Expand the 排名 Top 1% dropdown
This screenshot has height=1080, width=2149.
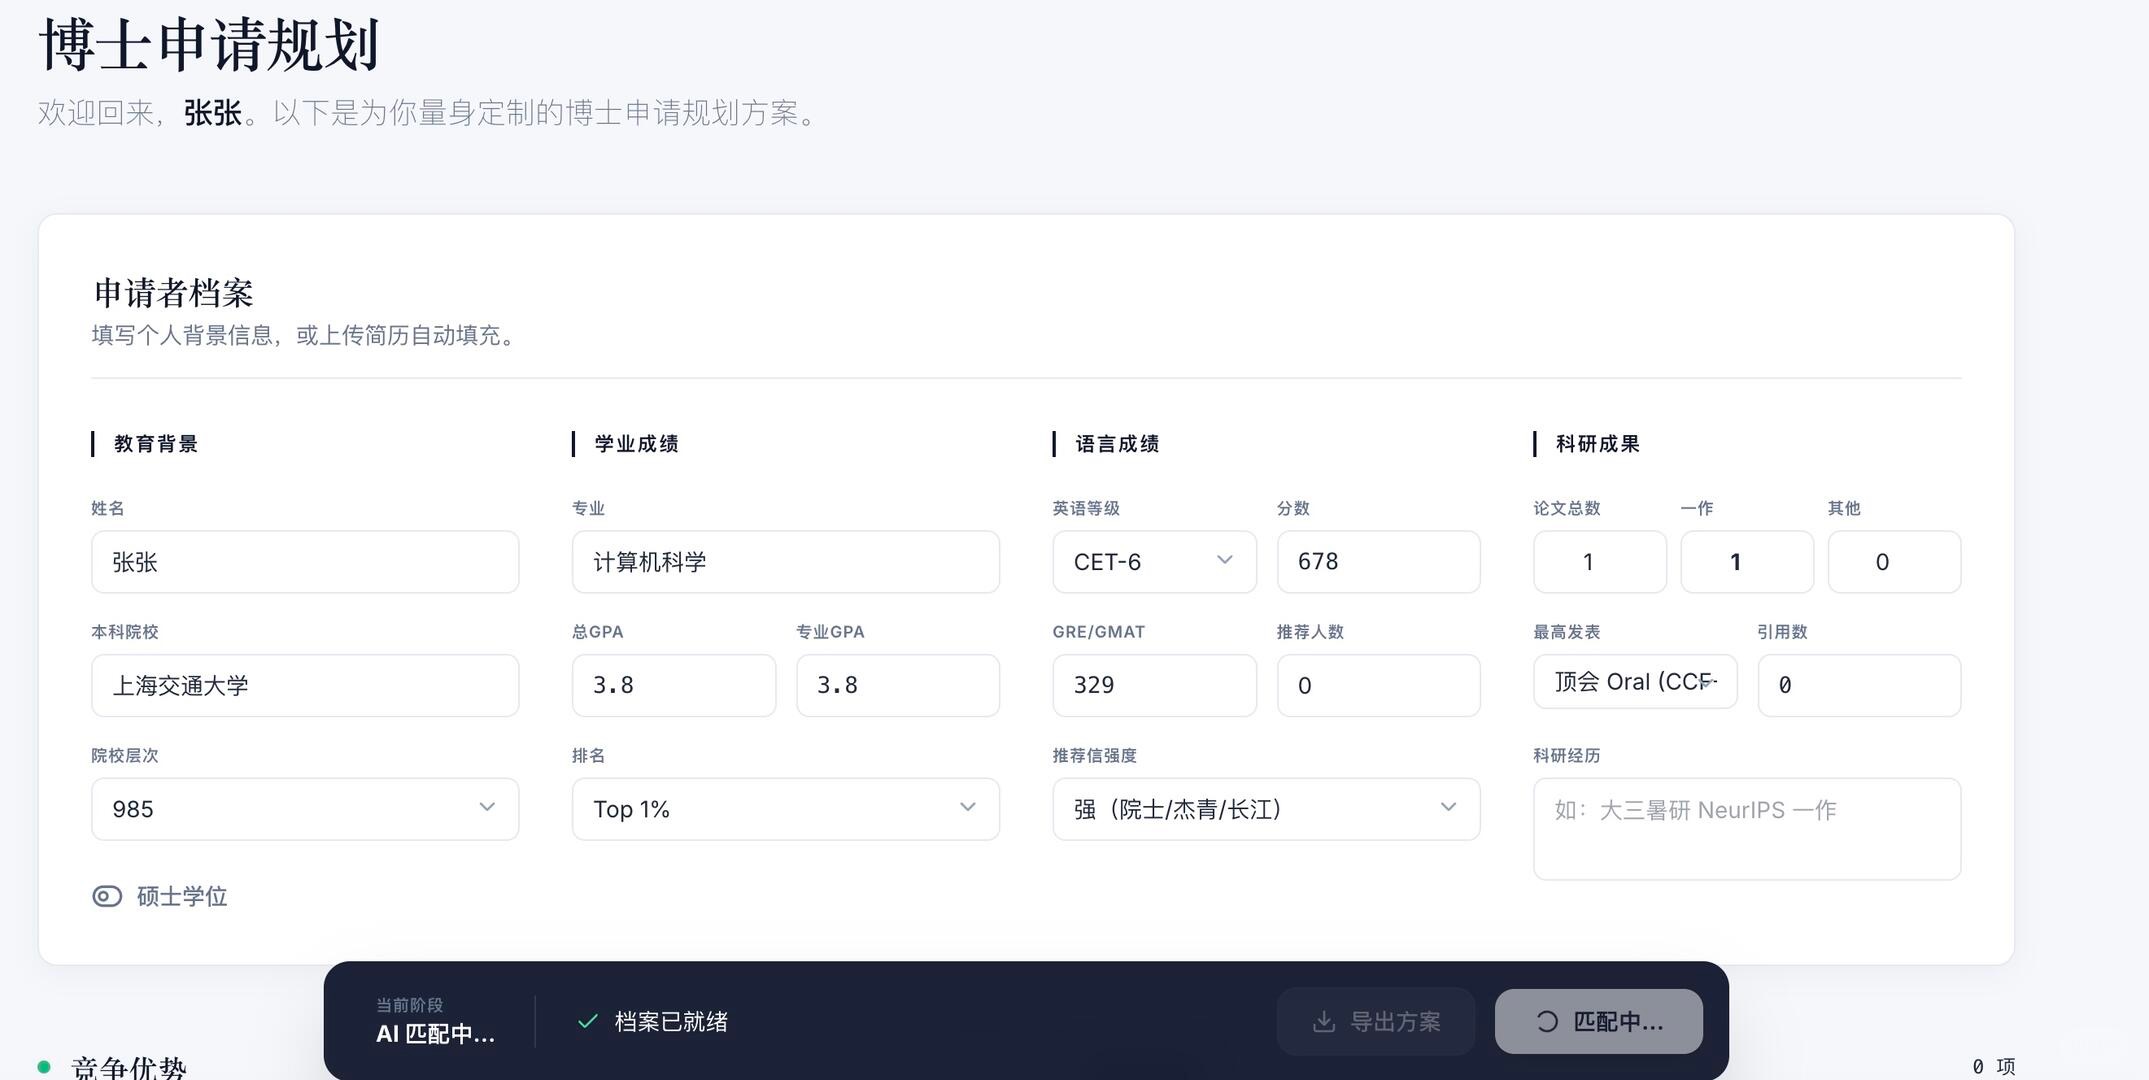point(785,809)
